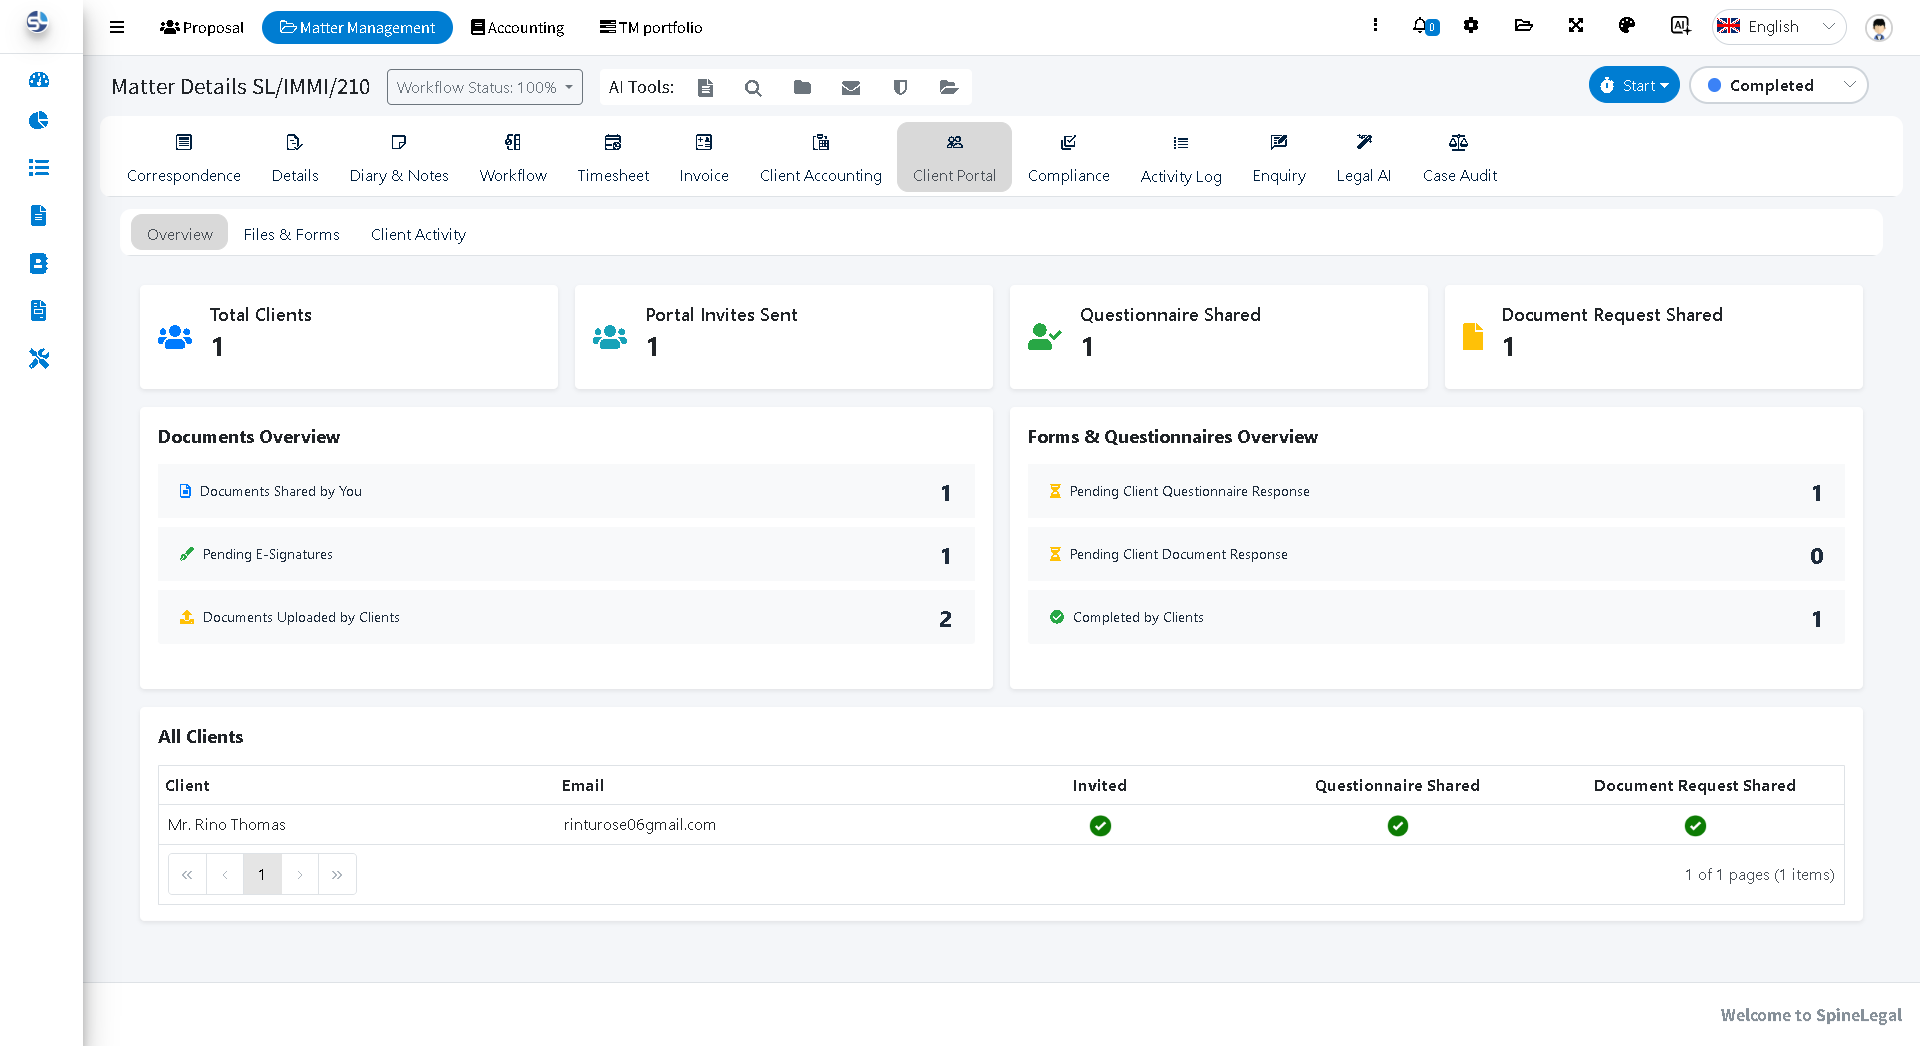Open the hamburger menu icon
The image size is (1920, 1048).
coord(117,27)
